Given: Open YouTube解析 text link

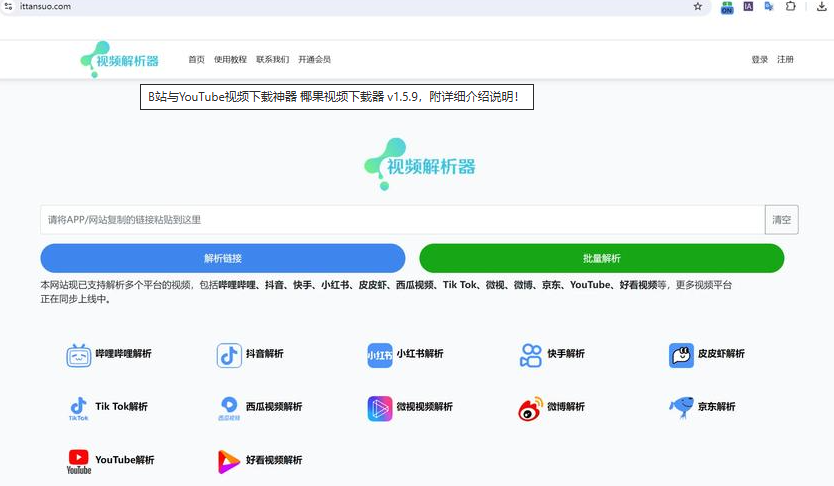Looking at the screenshot, I should coord(124,460).
